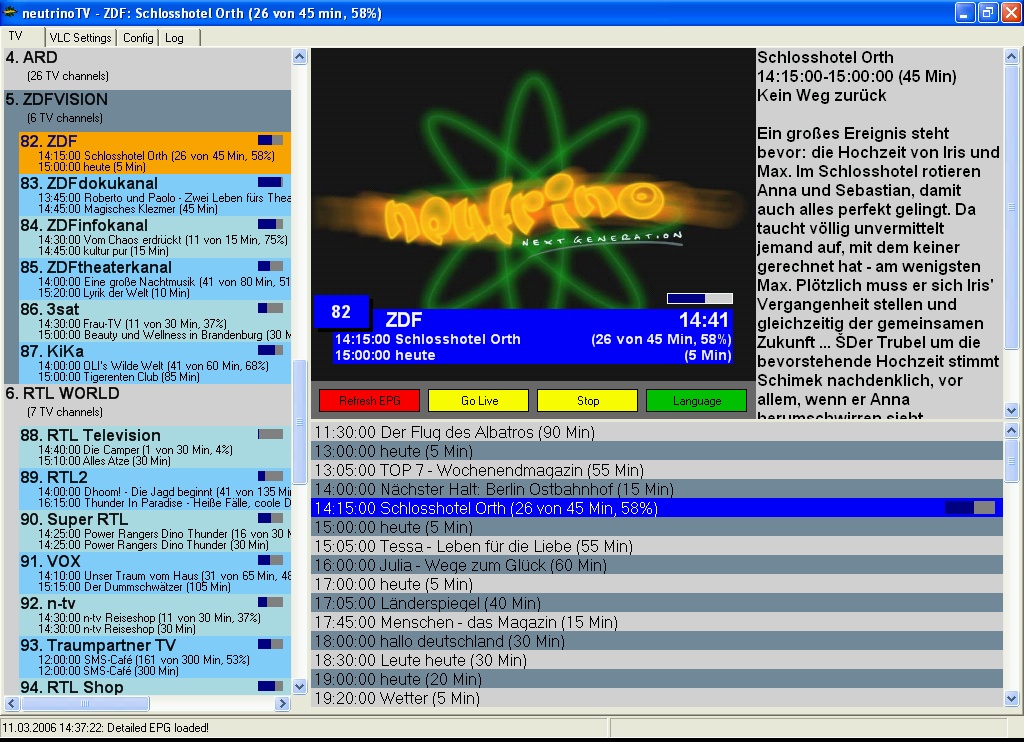Viewport: 1024px width, 742px height.
Task: Open the Config tab
Action: click(x=138, y=38)
